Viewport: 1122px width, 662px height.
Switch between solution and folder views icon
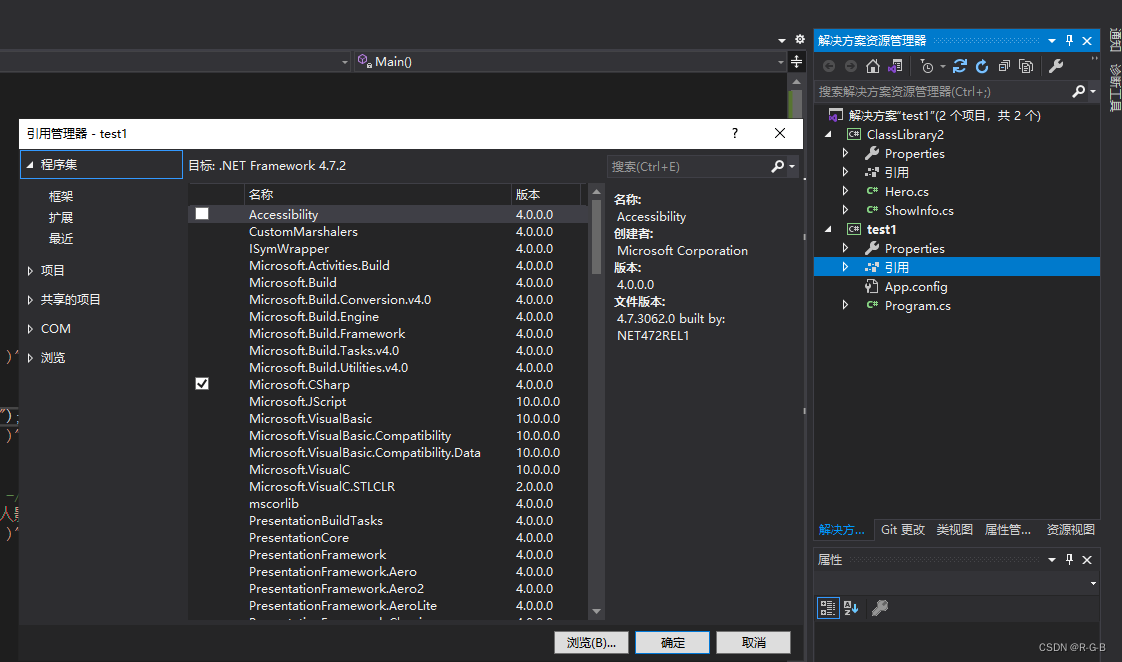895,67
